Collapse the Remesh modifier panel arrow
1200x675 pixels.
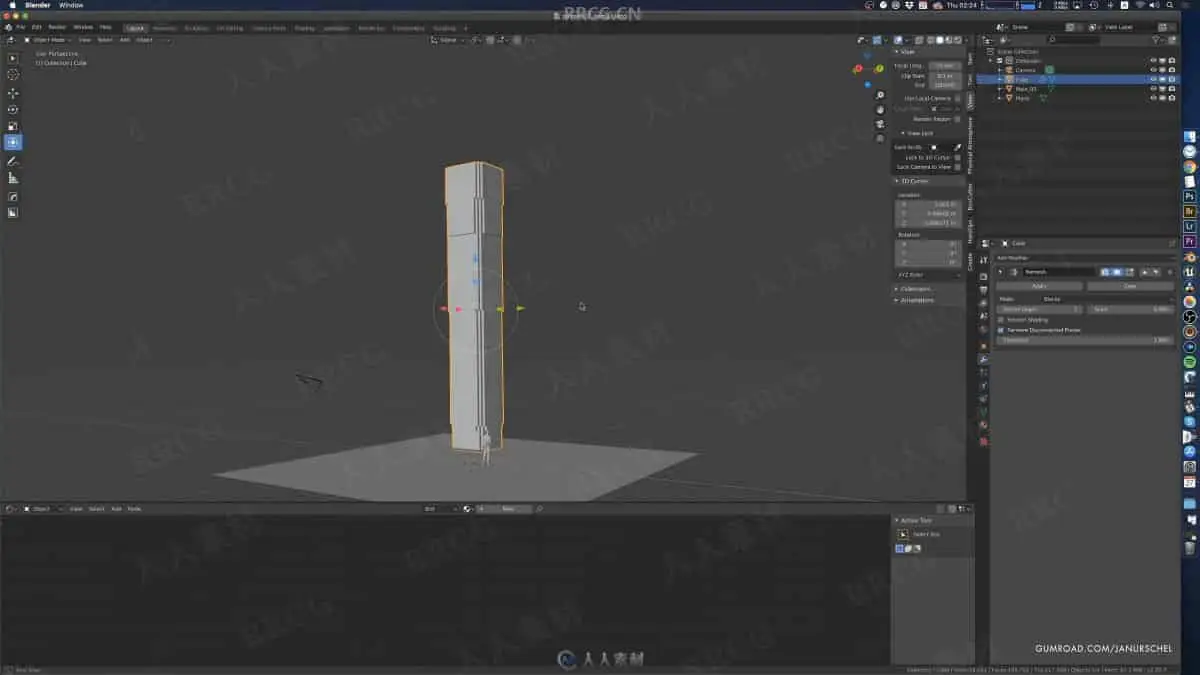1001,272
